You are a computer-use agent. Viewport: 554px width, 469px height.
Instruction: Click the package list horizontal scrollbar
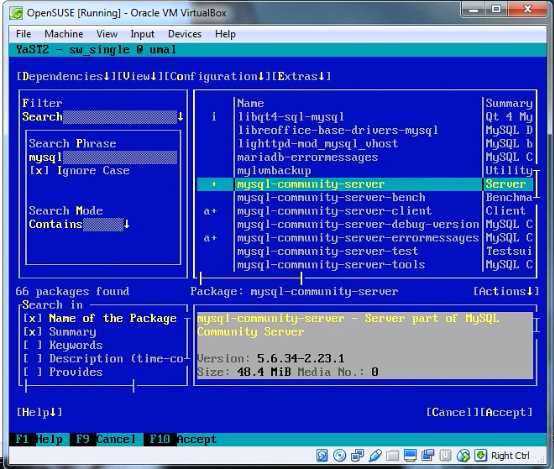coord(251,278)
